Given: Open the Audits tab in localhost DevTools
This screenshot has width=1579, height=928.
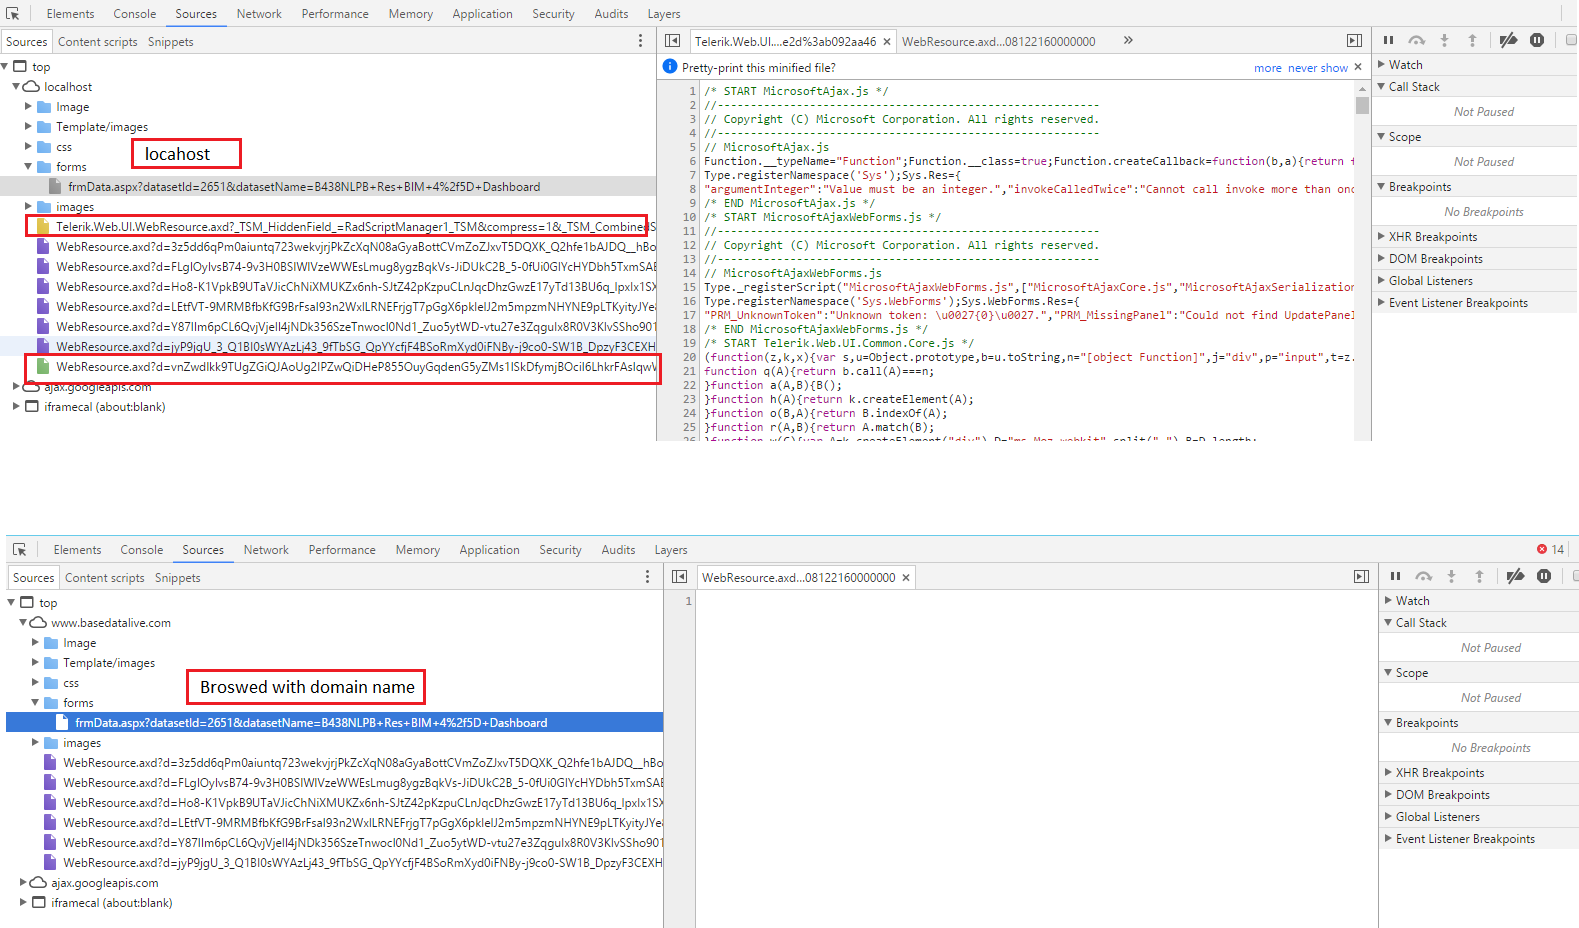Looking at the screenshot, I should point(611,14).
